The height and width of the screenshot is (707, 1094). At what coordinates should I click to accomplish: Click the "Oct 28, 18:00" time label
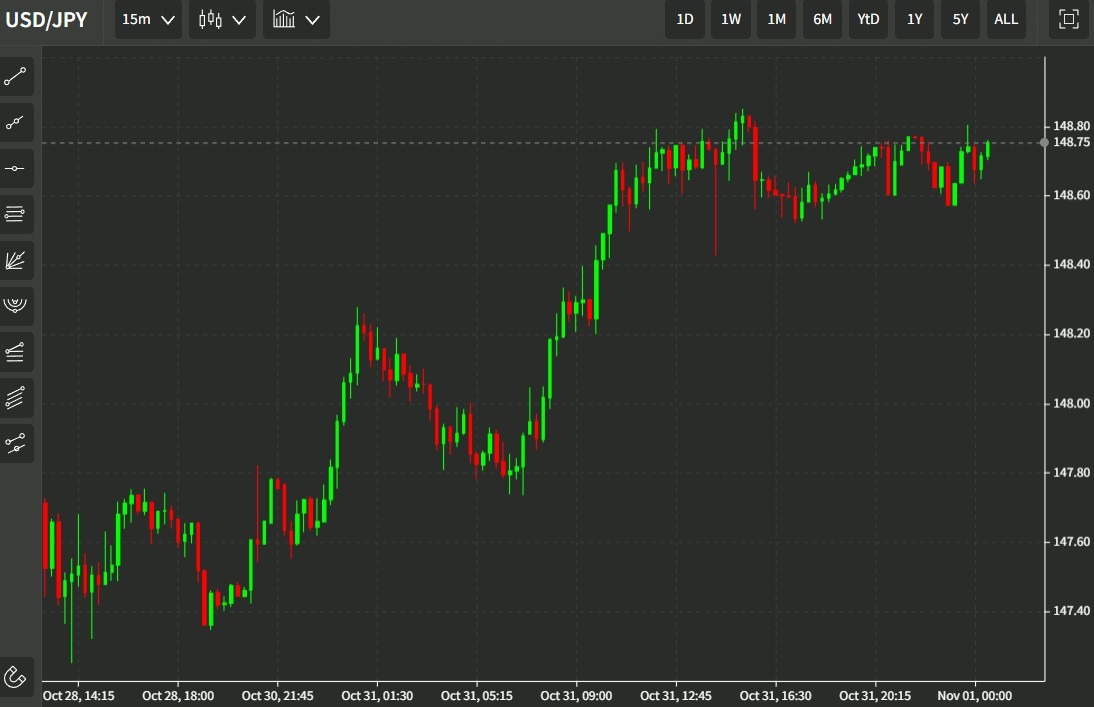tap(178, 696)
